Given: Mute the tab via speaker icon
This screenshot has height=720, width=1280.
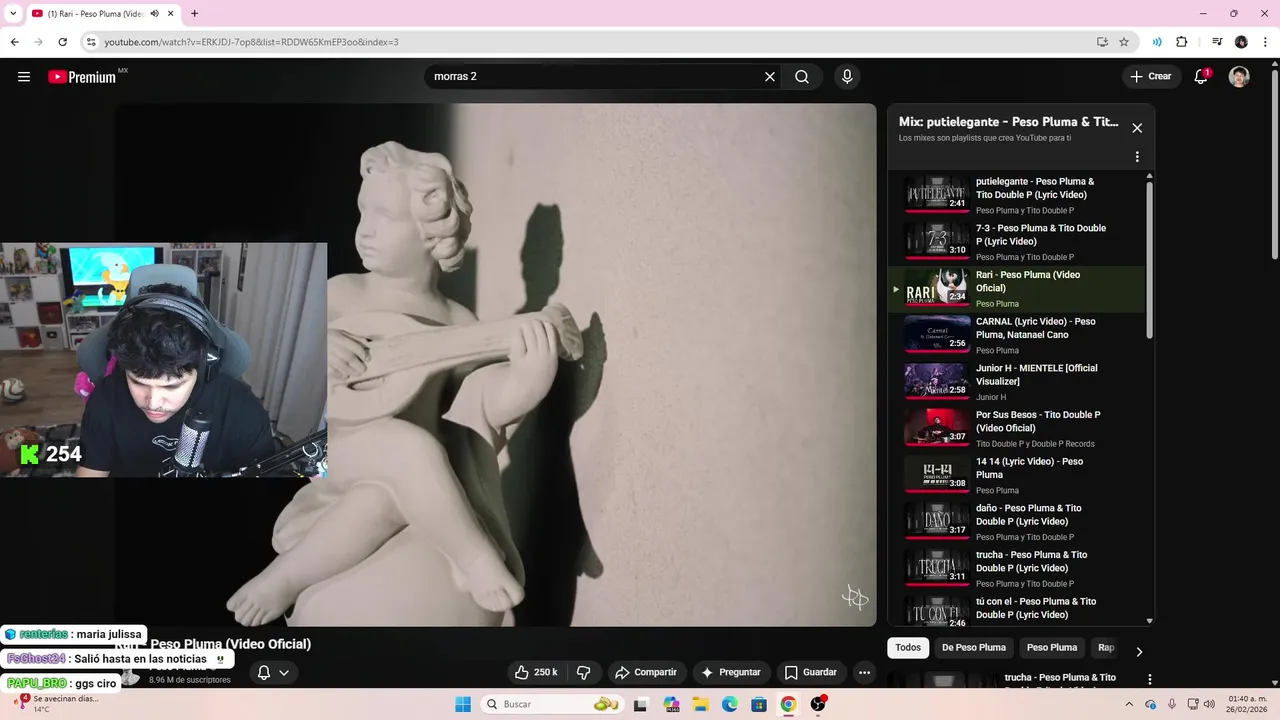Looking at the screenshot, I should click(153, 13).
